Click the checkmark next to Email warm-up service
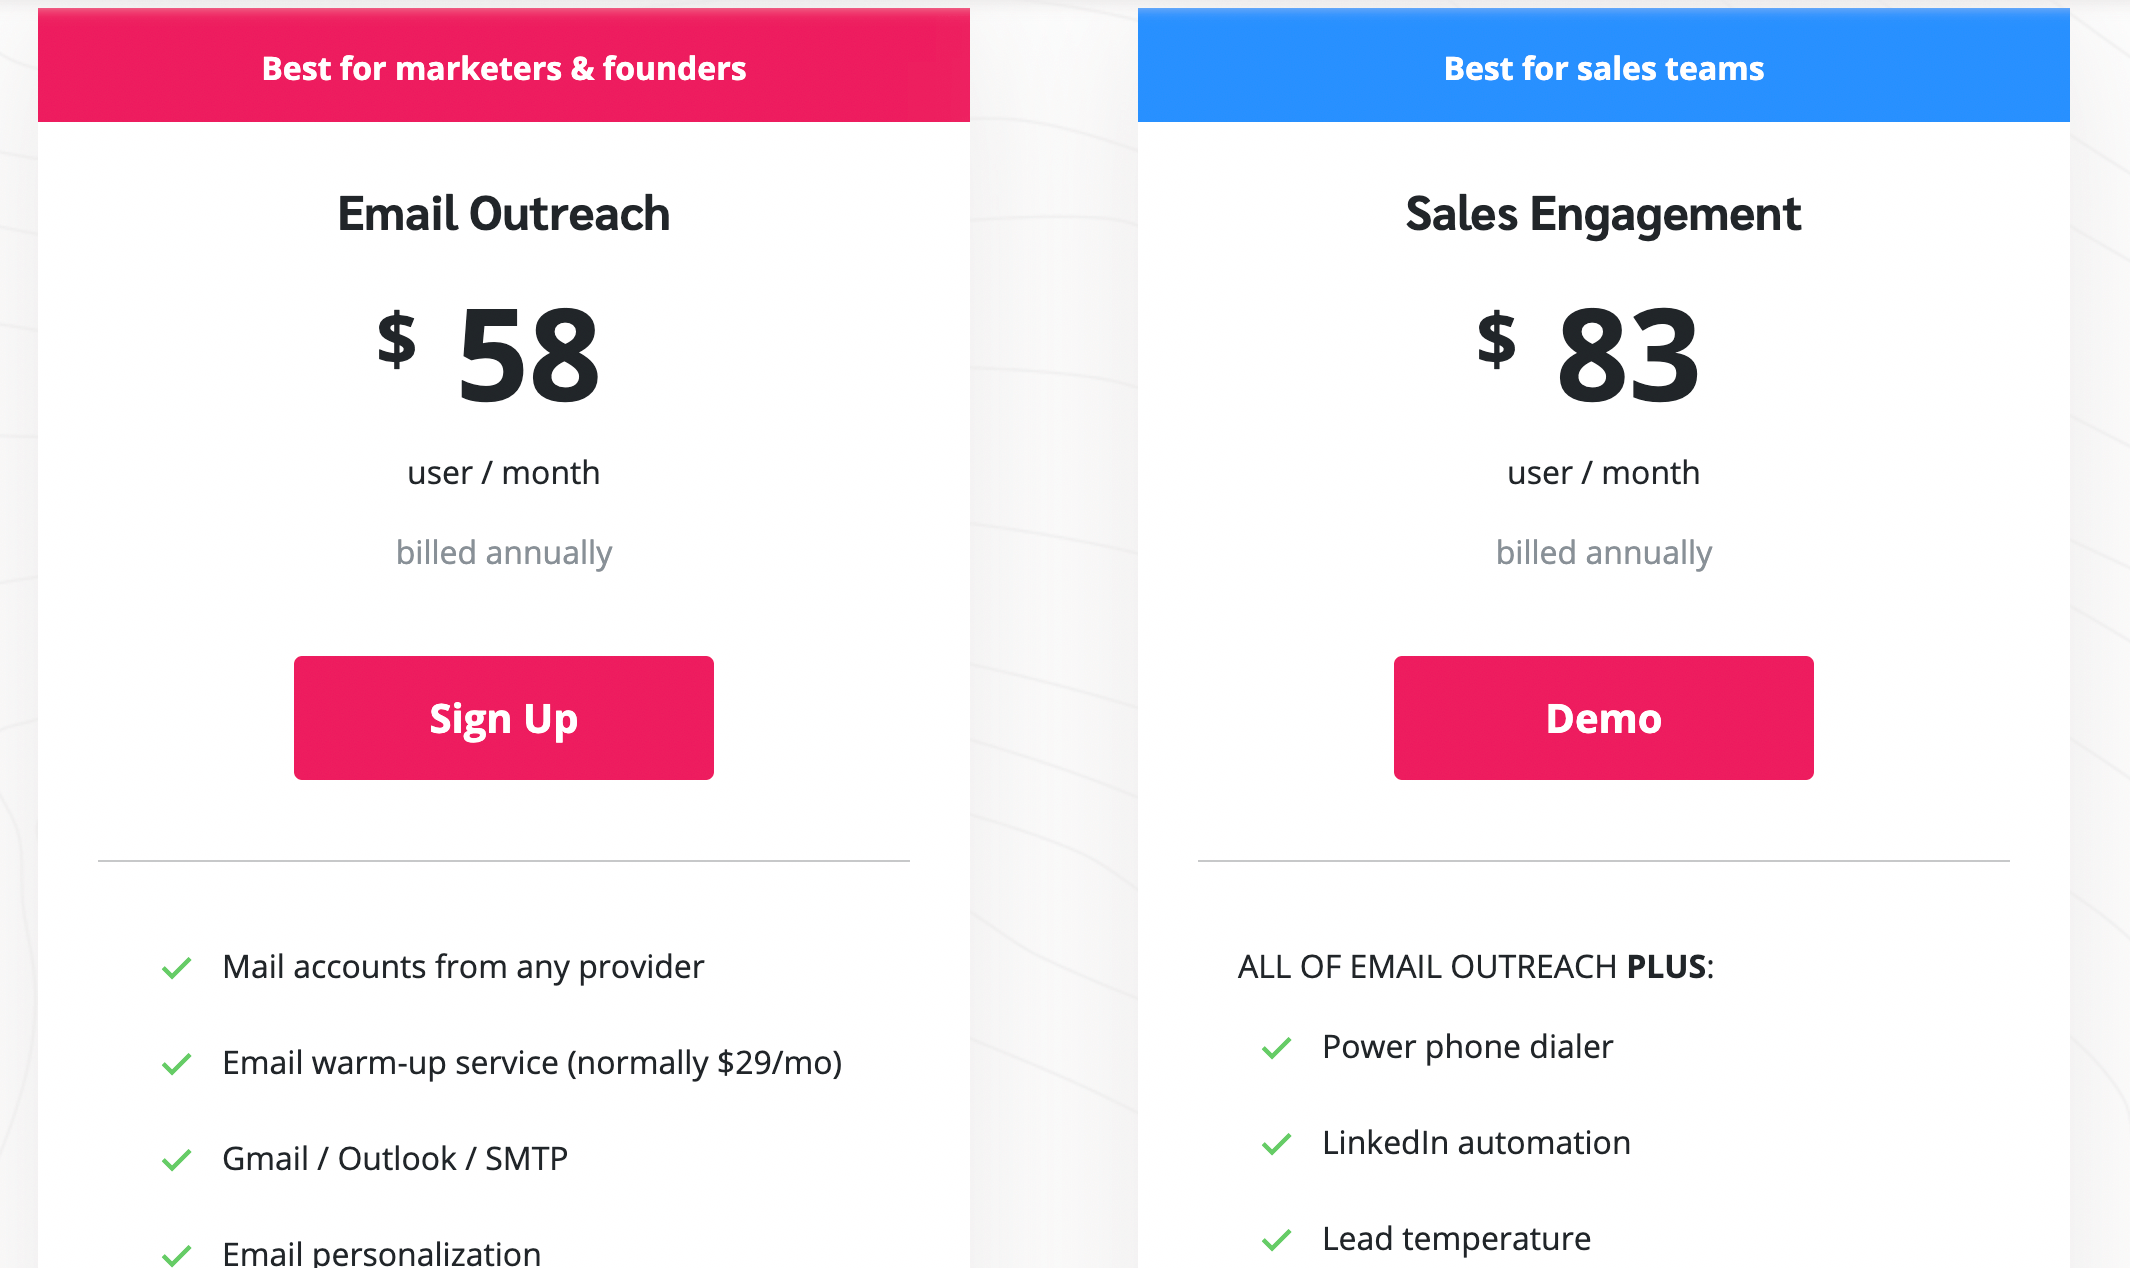This screenshot has height=1268, width=2130. [177, 1064]
